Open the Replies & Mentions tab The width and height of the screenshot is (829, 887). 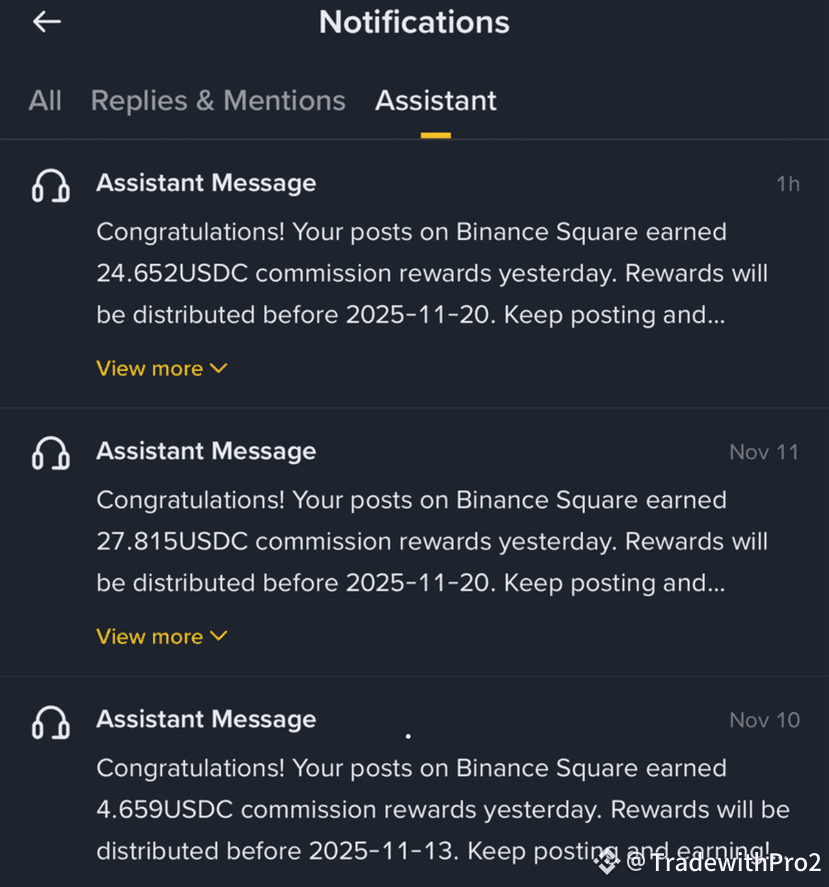(x=218, y=100)
